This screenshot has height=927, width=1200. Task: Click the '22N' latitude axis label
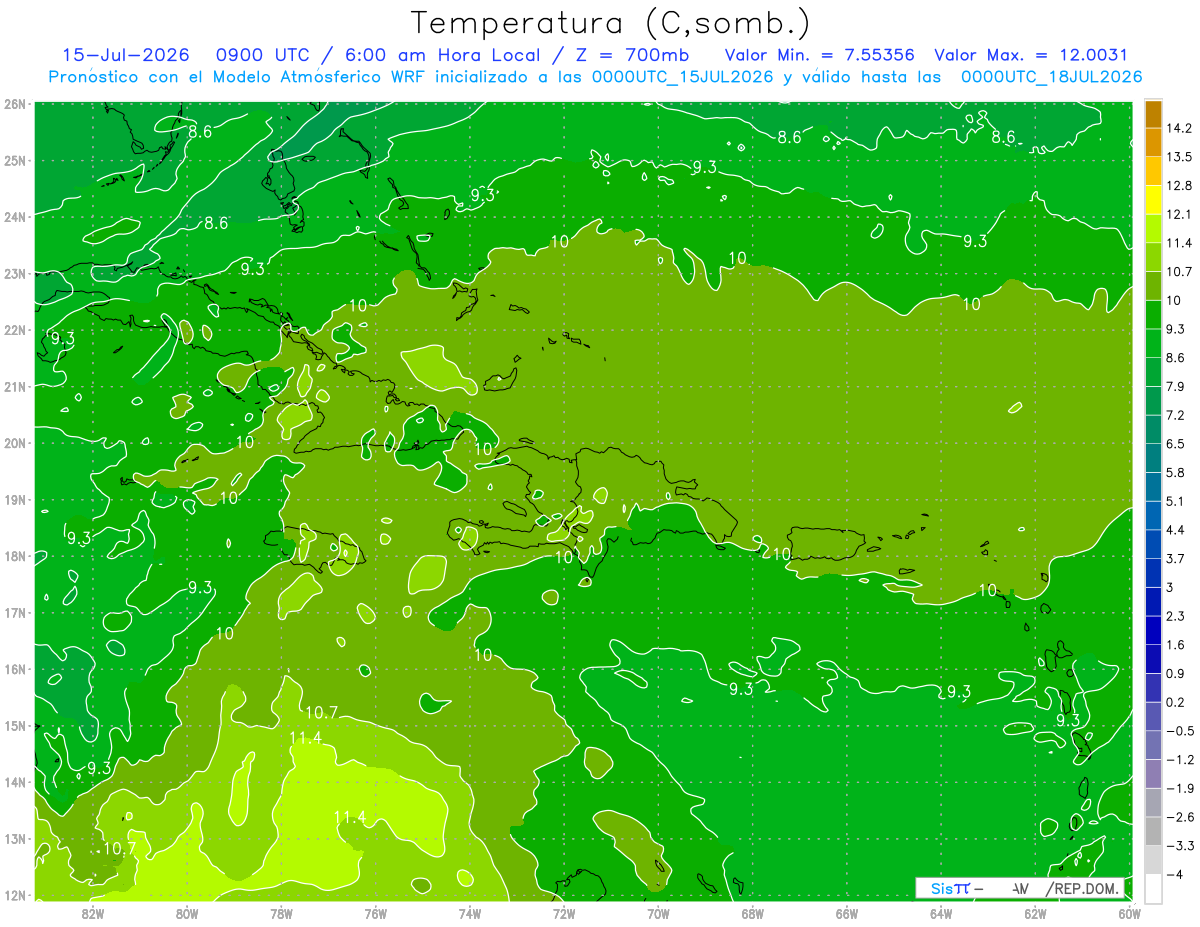coord(16,330)
